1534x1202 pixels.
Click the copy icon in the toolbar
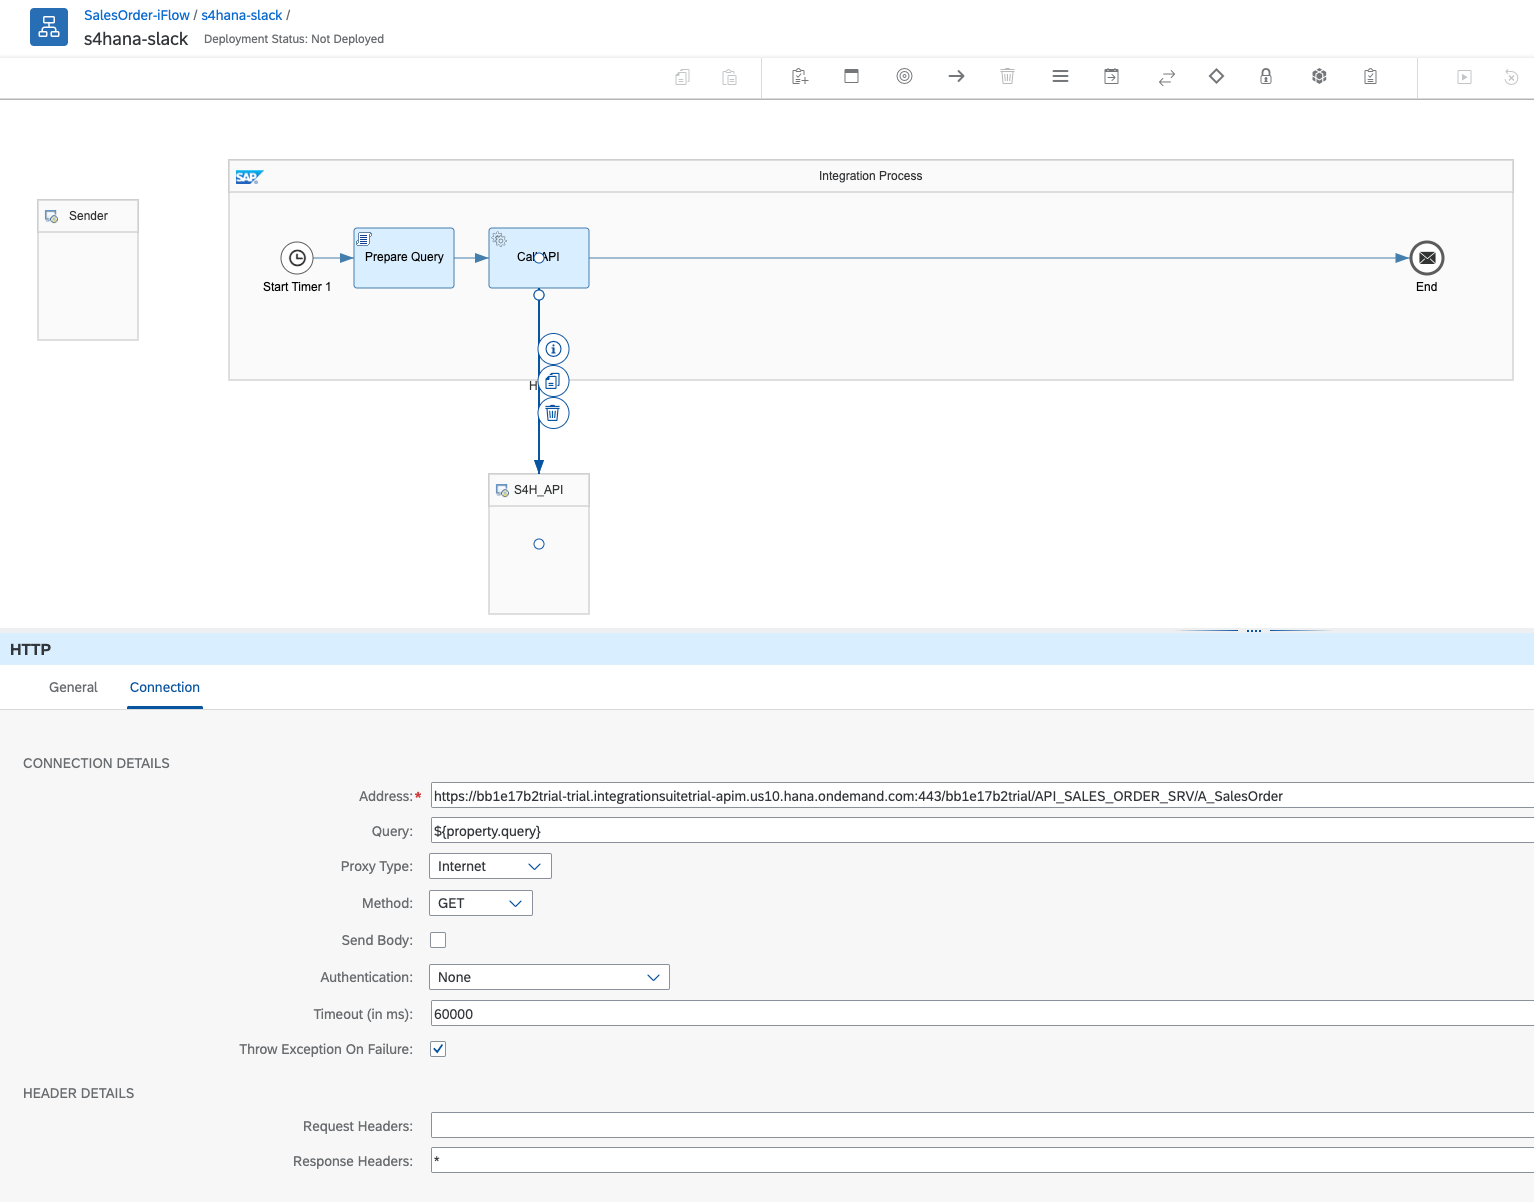coord(682,77)
